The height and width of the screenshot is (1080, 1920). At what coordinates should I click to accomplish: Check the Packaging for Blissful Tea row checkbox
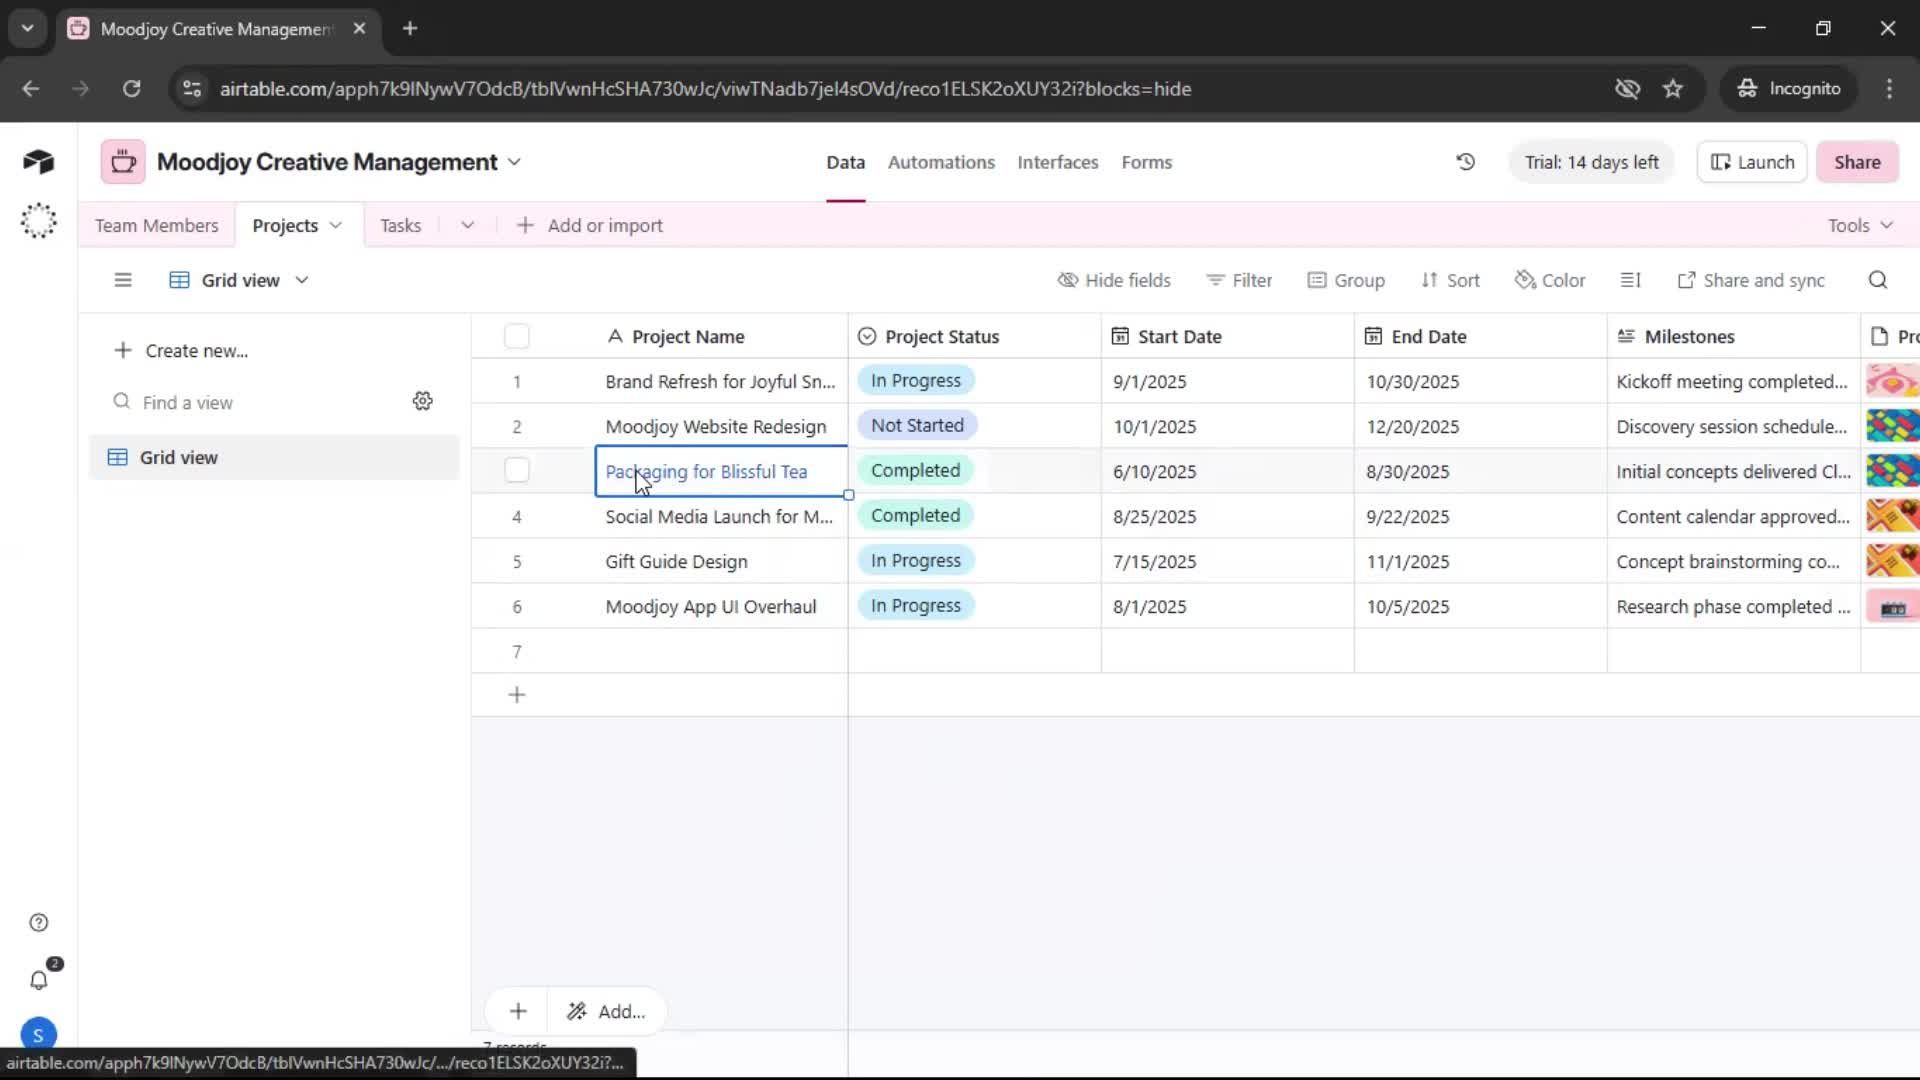517,470
